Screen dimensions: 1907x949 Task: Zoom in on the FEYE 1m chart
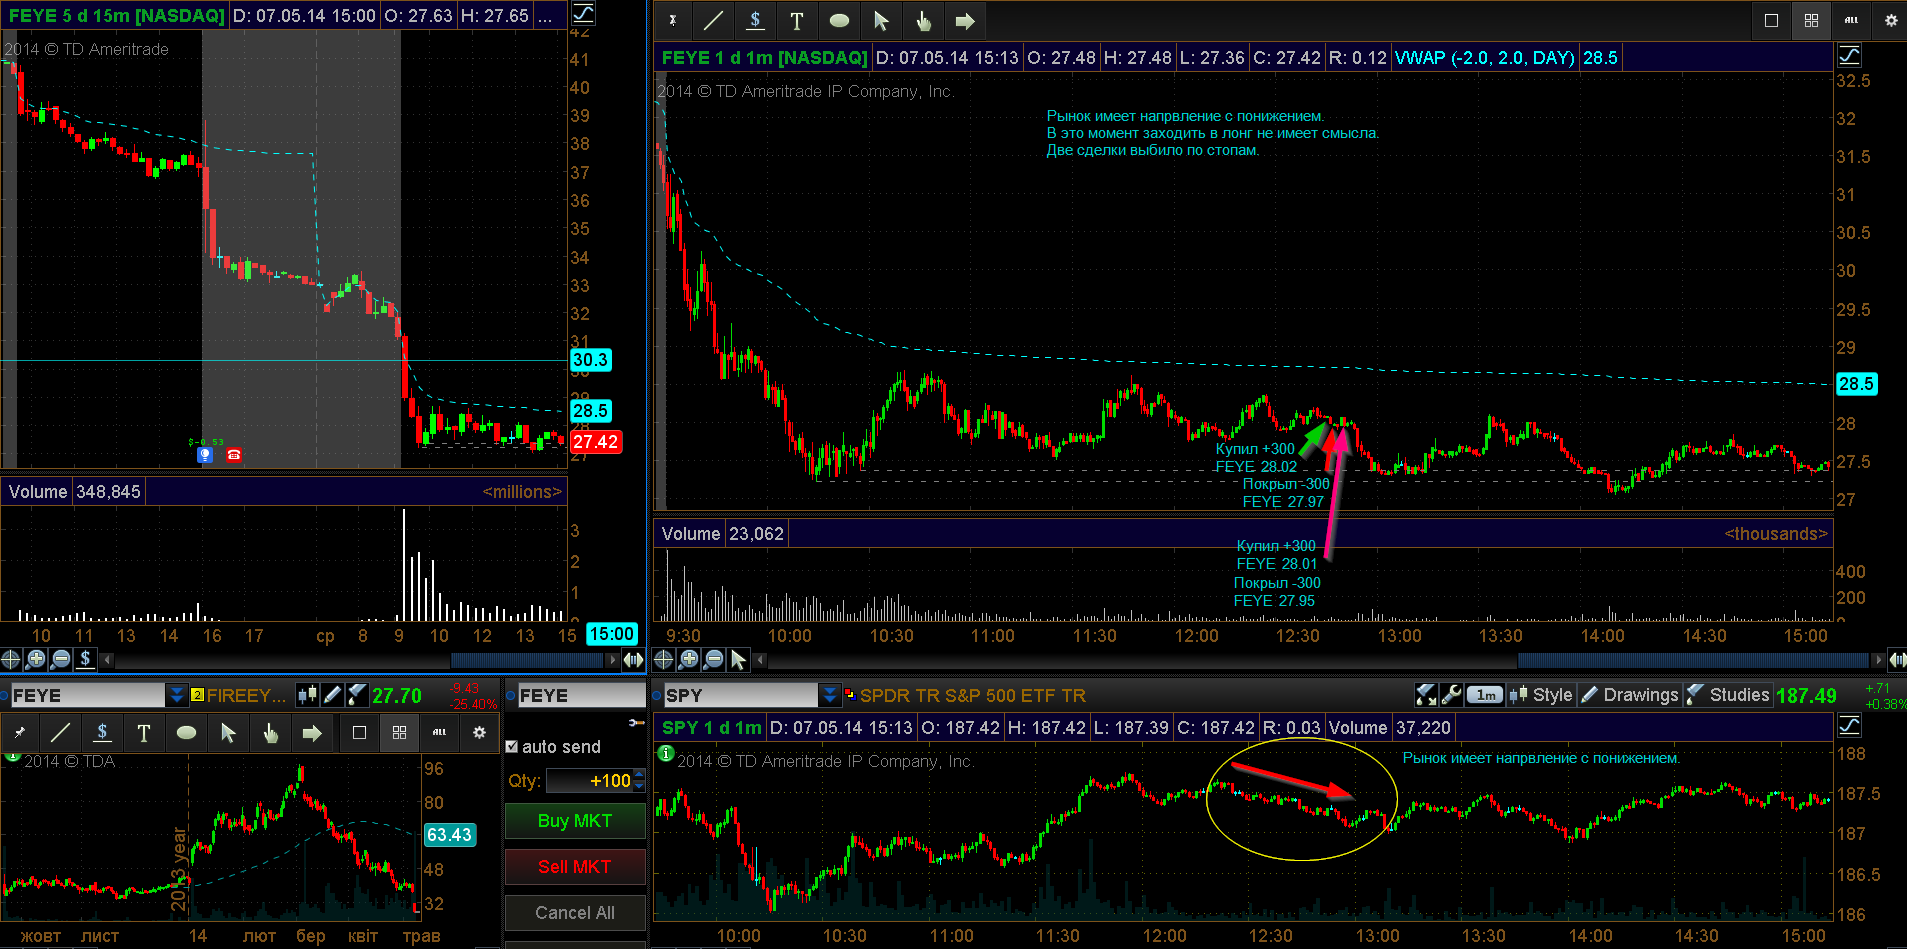click(689, 659)
